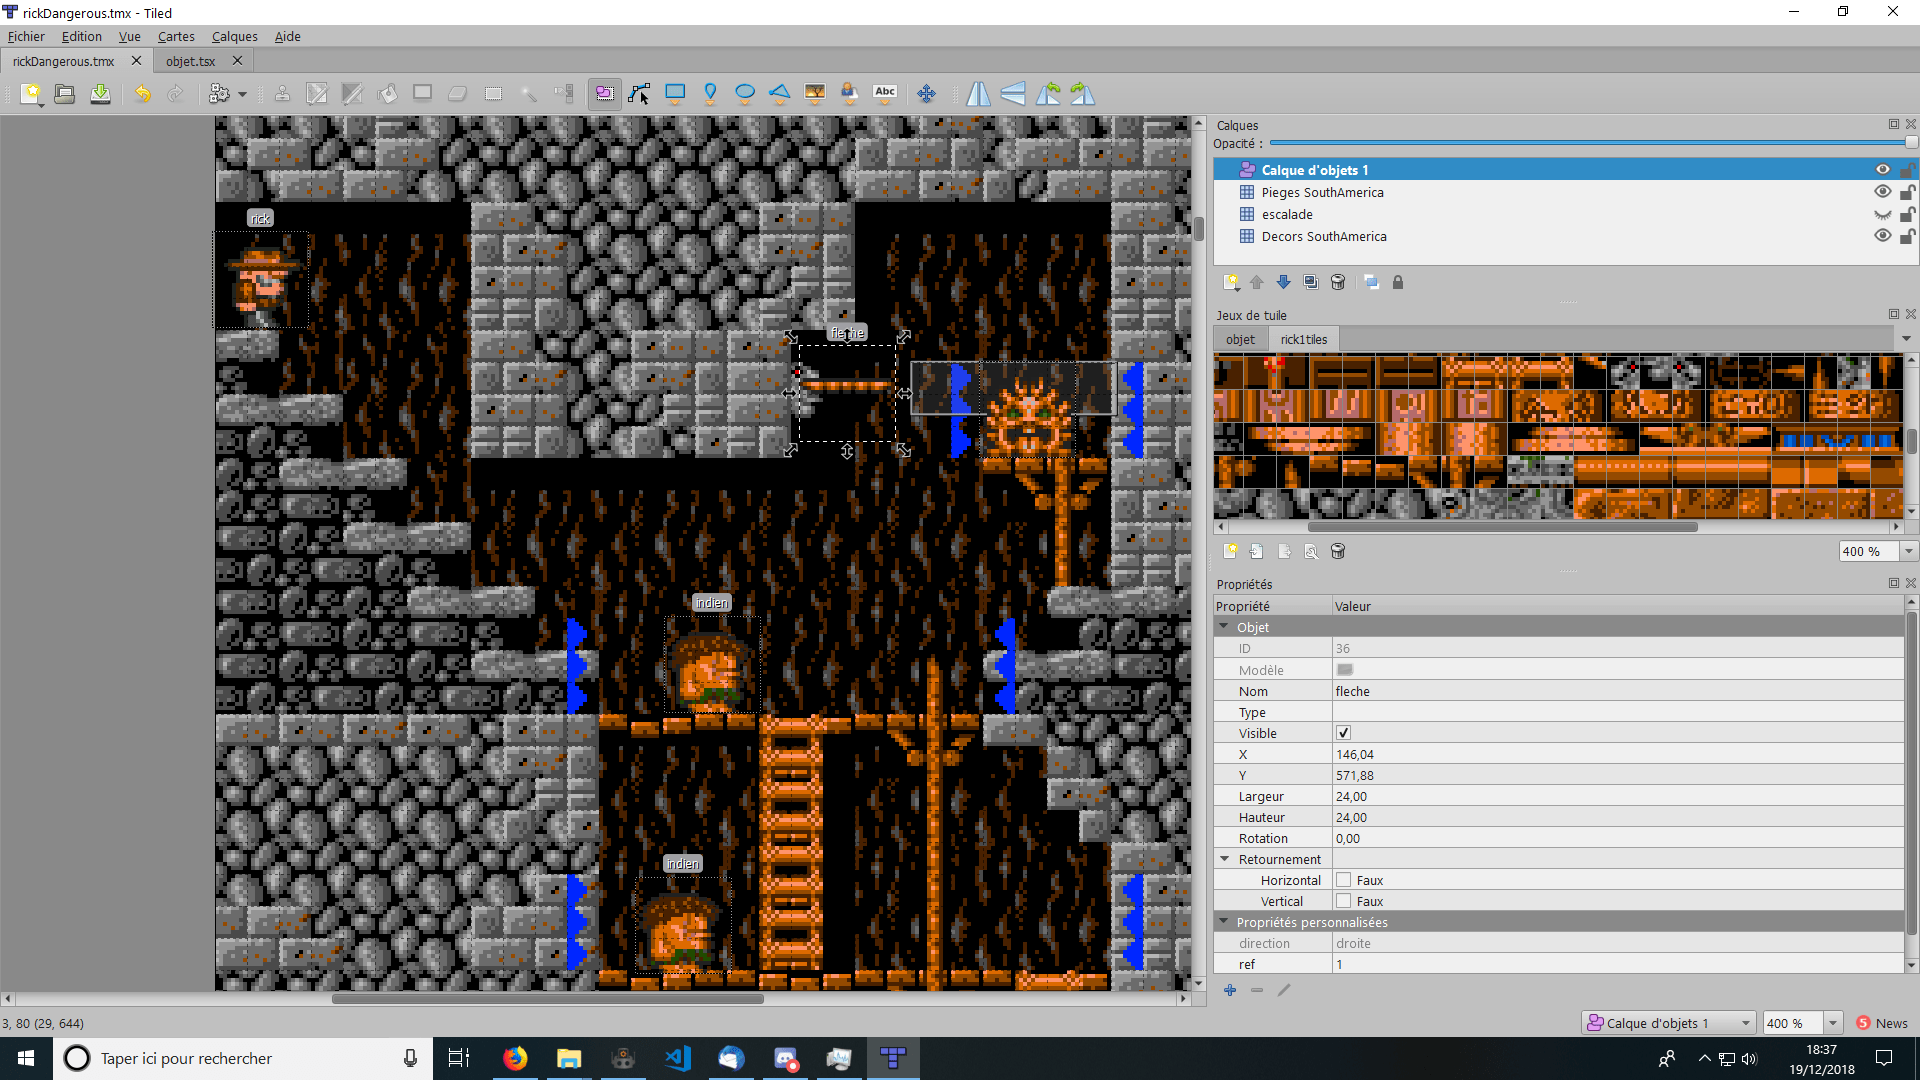Select the Rectangular Select tool
The height and width of the screenshot is (1080, 1920).
click(493, 94)
